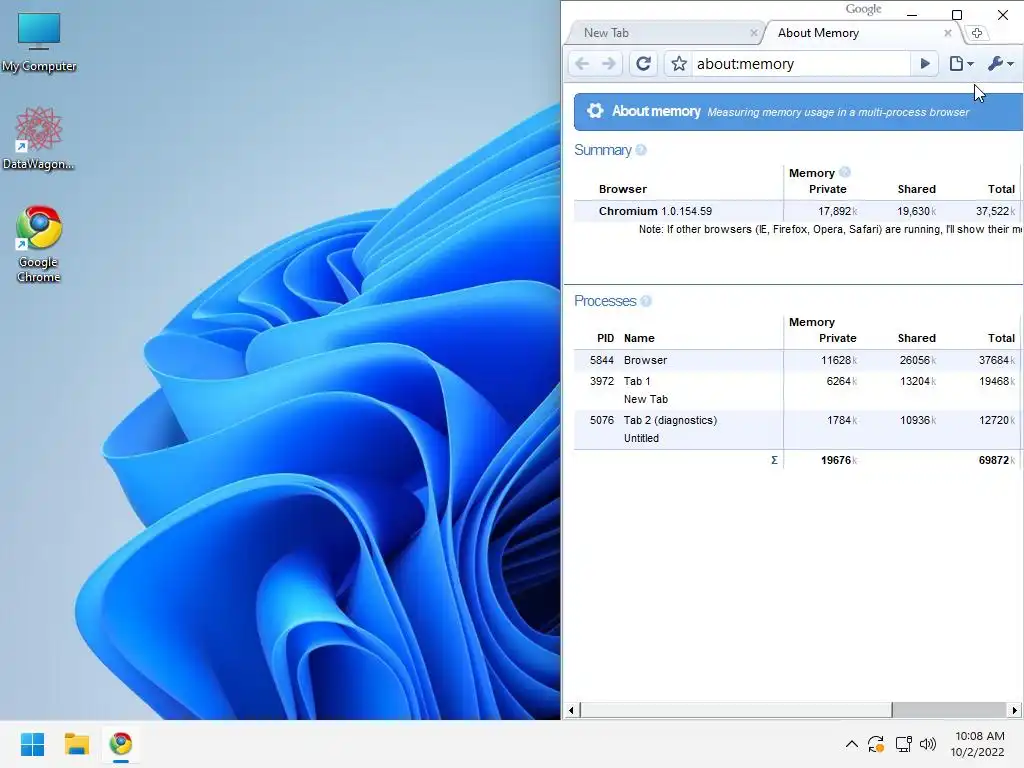This screenshot has height=768, width=1024.
Task: Close the About Memory tab
Action: tap(948, 33)
